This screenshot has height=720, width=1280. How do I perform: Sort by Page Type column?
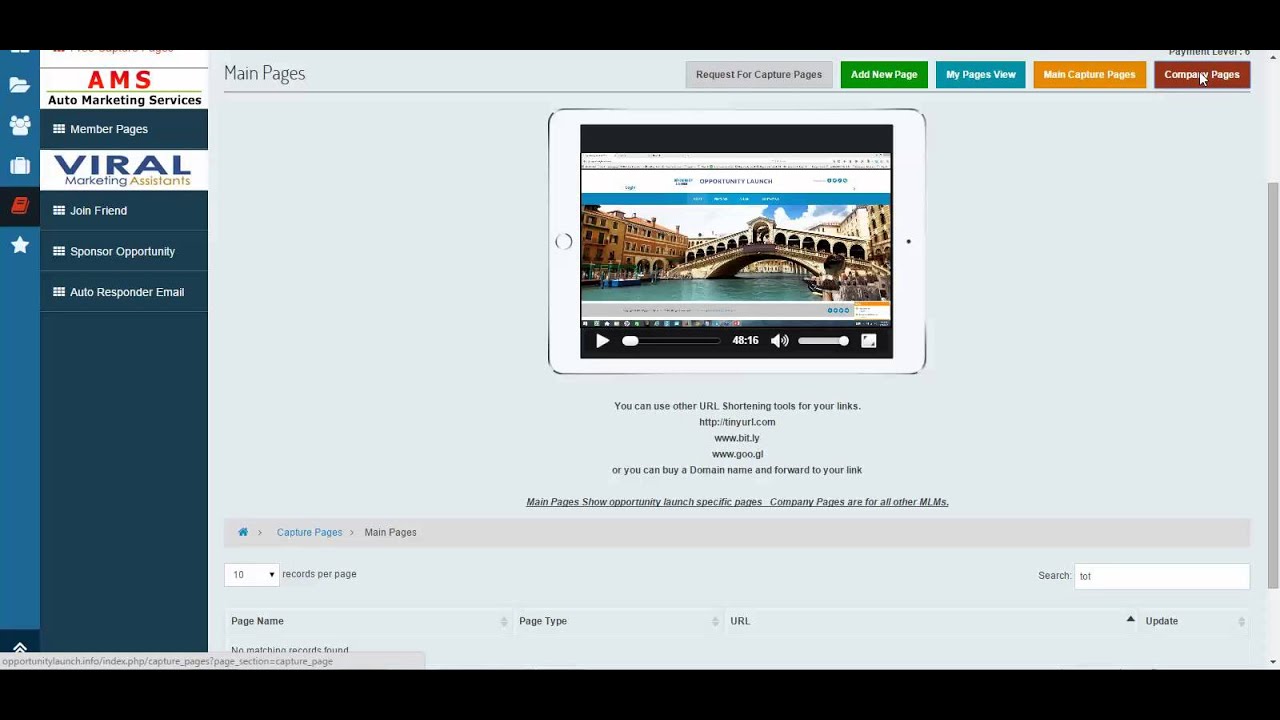[618, 621]
